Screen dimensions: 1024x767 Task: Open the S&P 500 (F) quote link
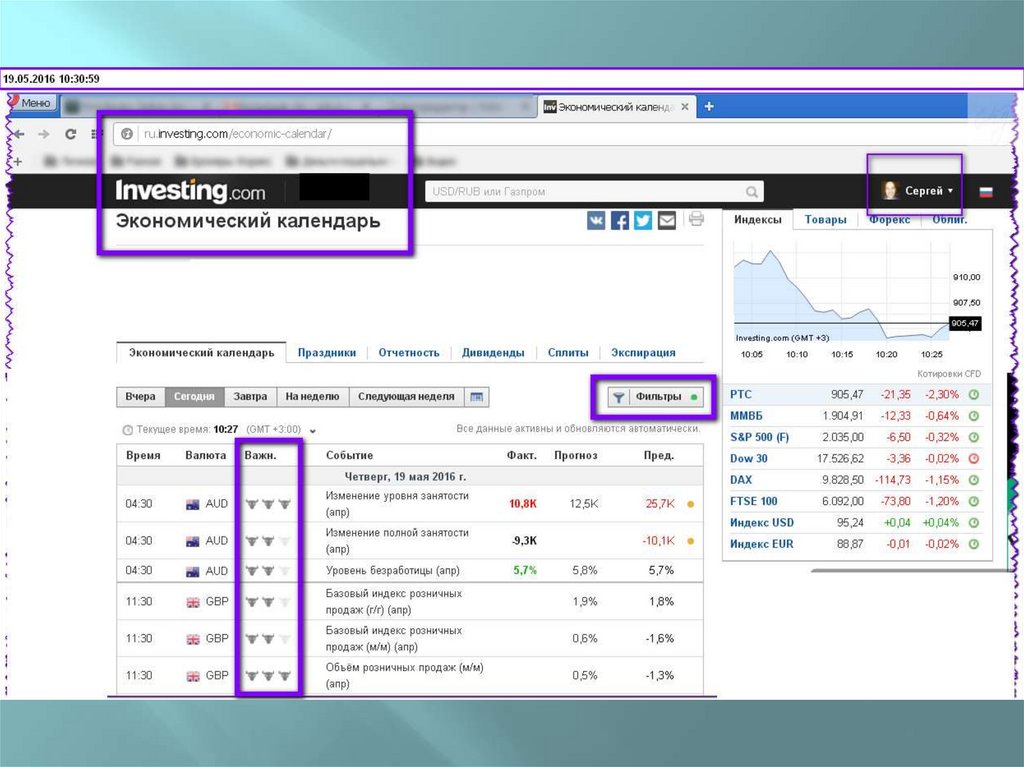pos(759,437)
